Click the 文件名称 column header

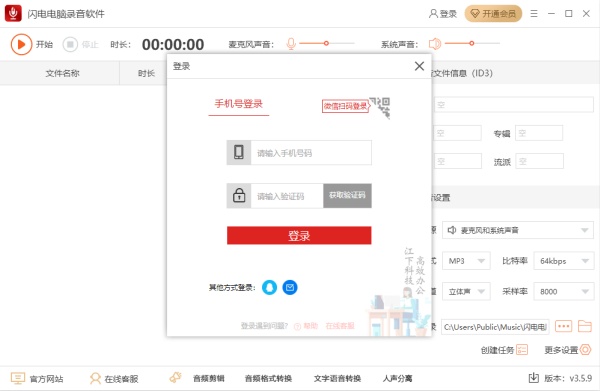pyautogui.click(x=62, y=73)
